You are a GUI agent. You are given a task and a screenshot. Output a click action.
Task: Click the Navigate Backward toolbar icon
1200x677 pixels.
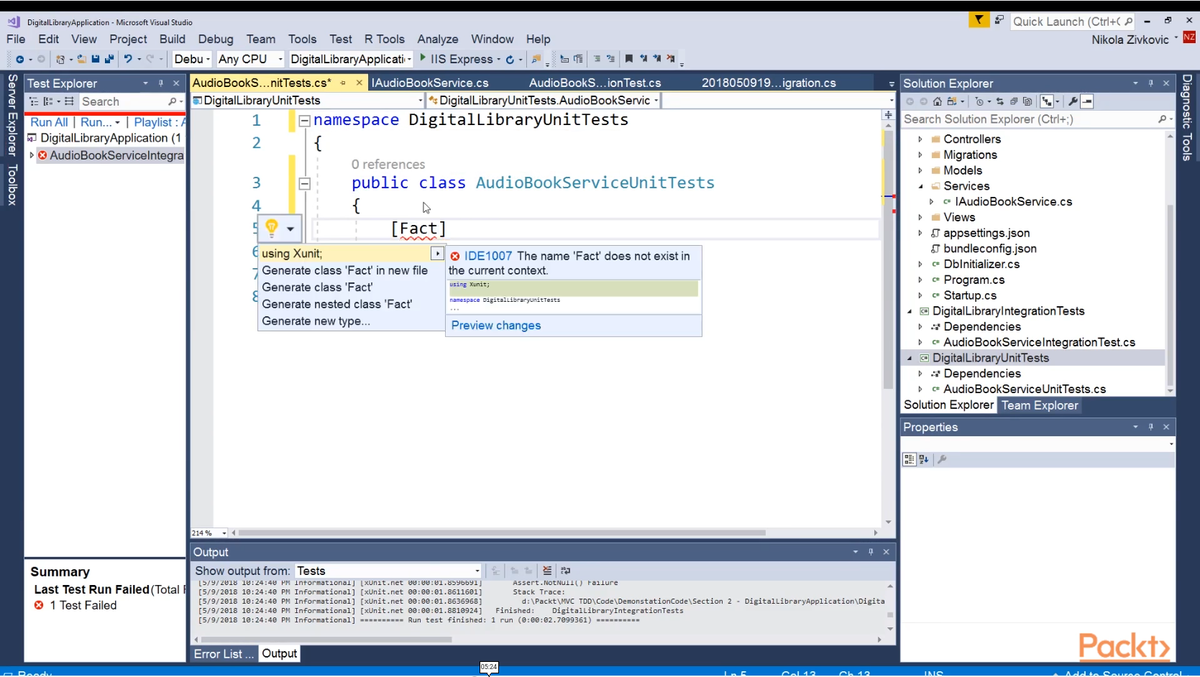[19, 59]
